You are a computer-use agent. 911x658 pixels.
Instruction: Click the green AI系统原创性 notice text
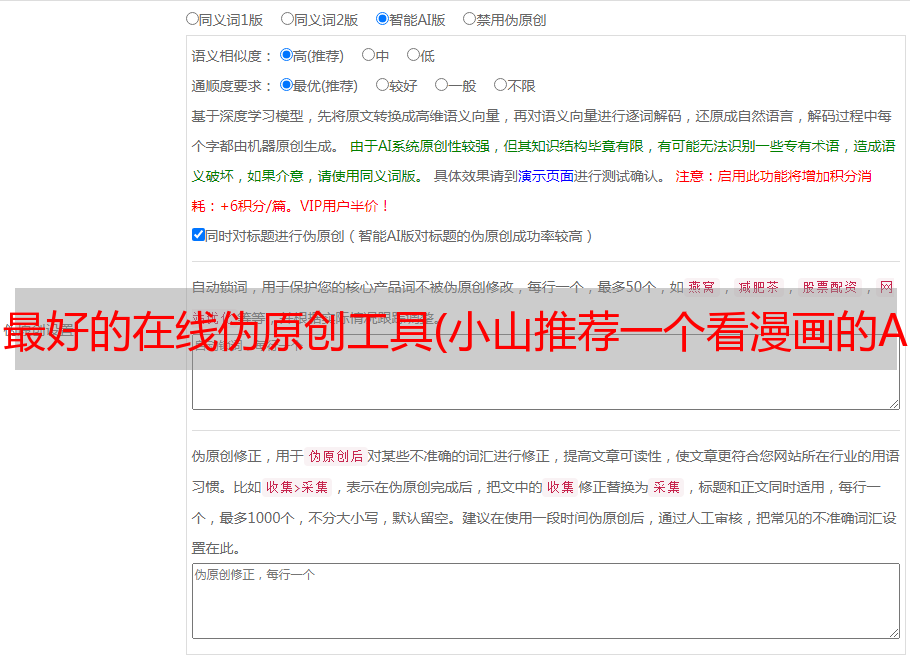point(543,161)
